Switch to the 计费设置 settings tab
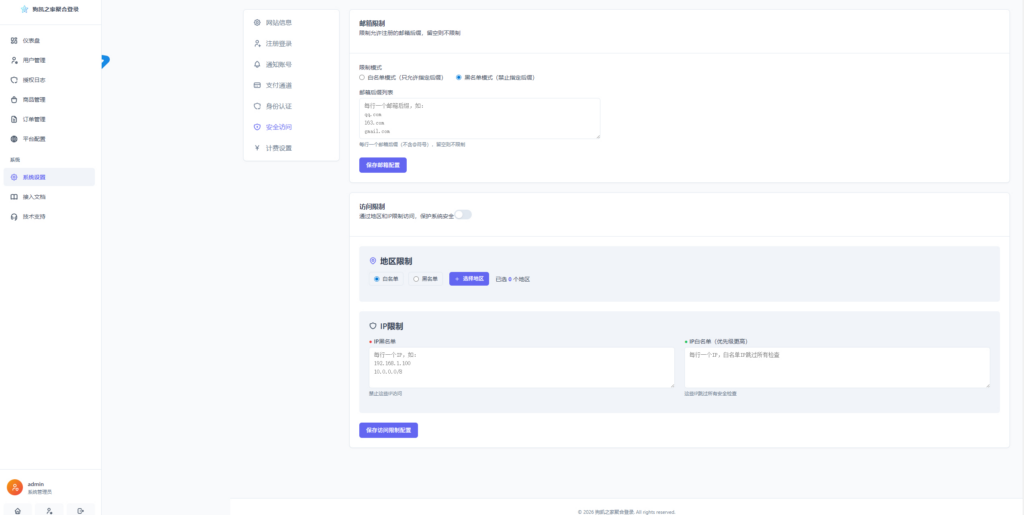 point(278,148)
